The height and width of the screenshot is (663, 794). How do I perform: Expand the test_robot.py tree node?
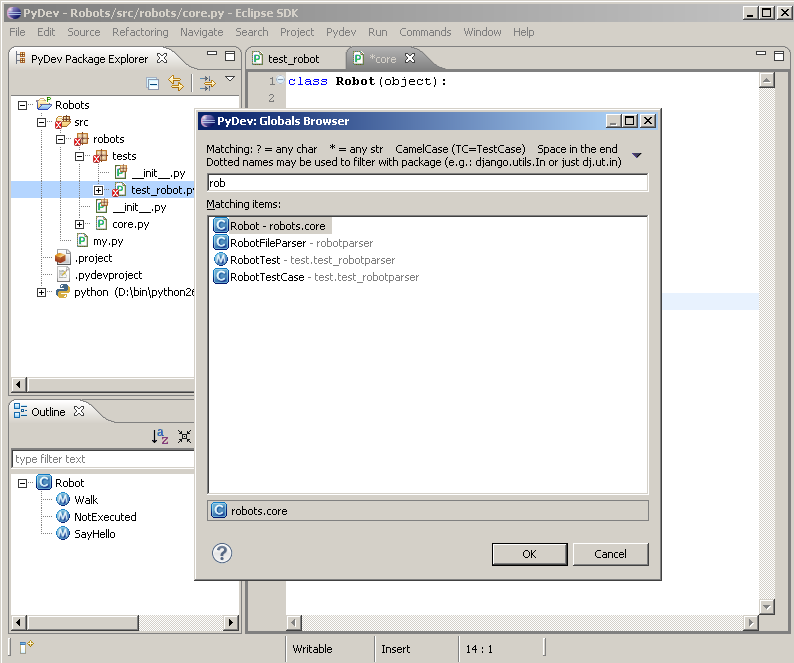click(x=98, y=190)
